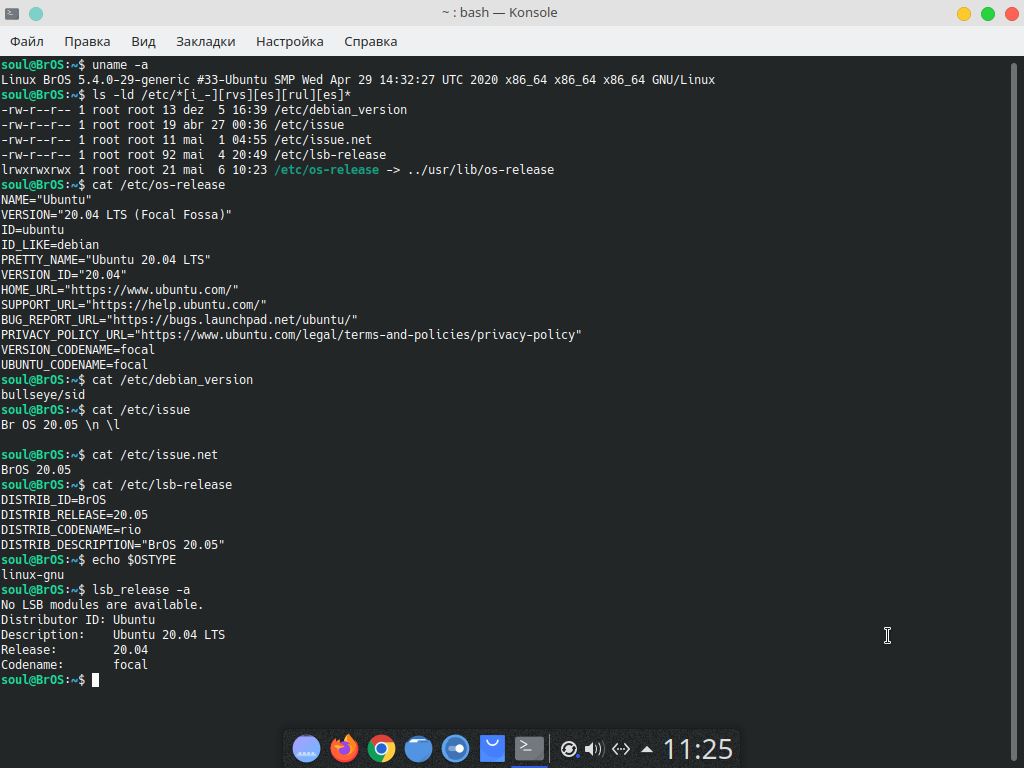Click the PRIVACY_POLICY_URL line
This screenshot has width=1024, height=768.
(291, 334)
